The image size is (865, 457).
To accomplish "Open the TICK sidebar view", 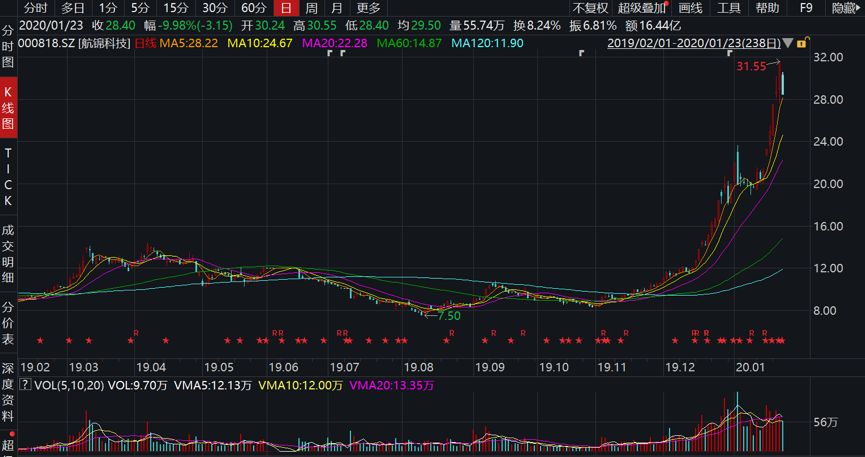I will pyautogui.click(x=9, y=176).
